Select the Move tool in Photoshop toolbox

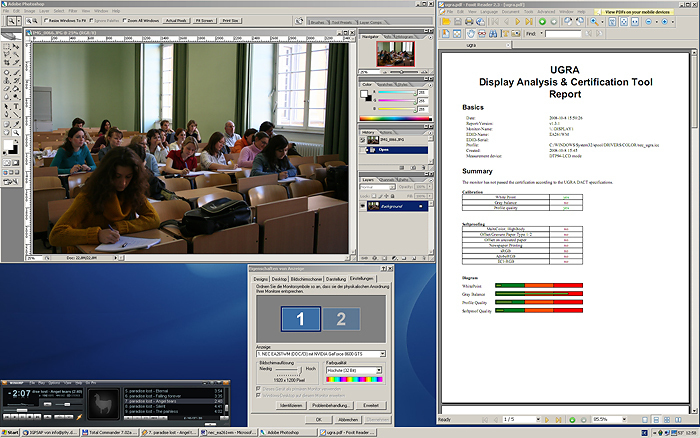coord(16,46)
